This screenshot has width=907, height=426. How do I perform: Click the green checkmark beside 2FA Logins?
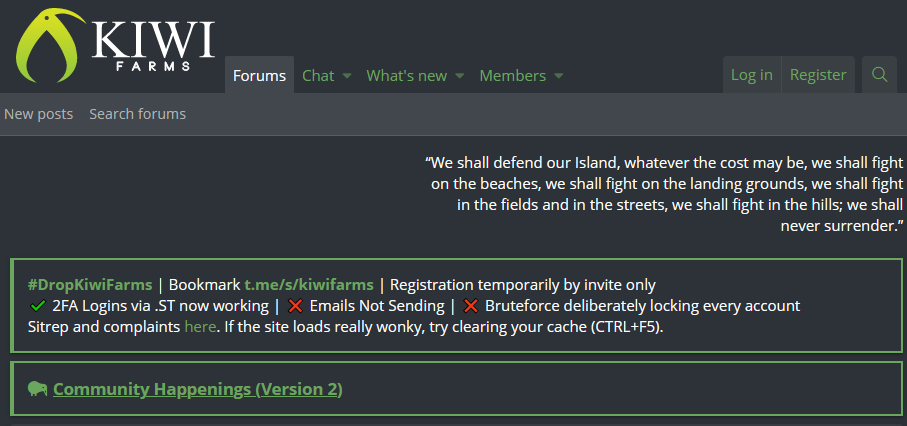coord(38,306)
